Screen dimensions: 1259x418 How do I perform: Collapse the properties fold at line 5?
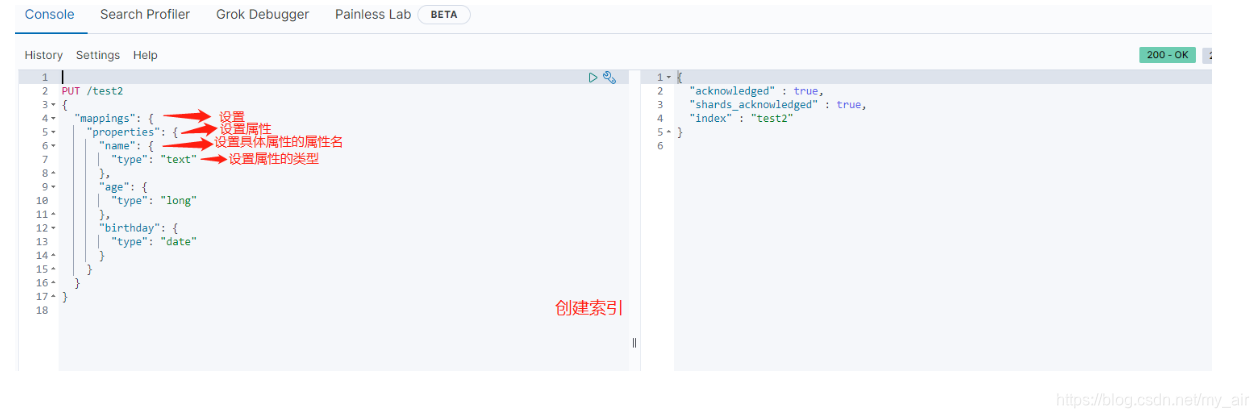click(53, 132)
